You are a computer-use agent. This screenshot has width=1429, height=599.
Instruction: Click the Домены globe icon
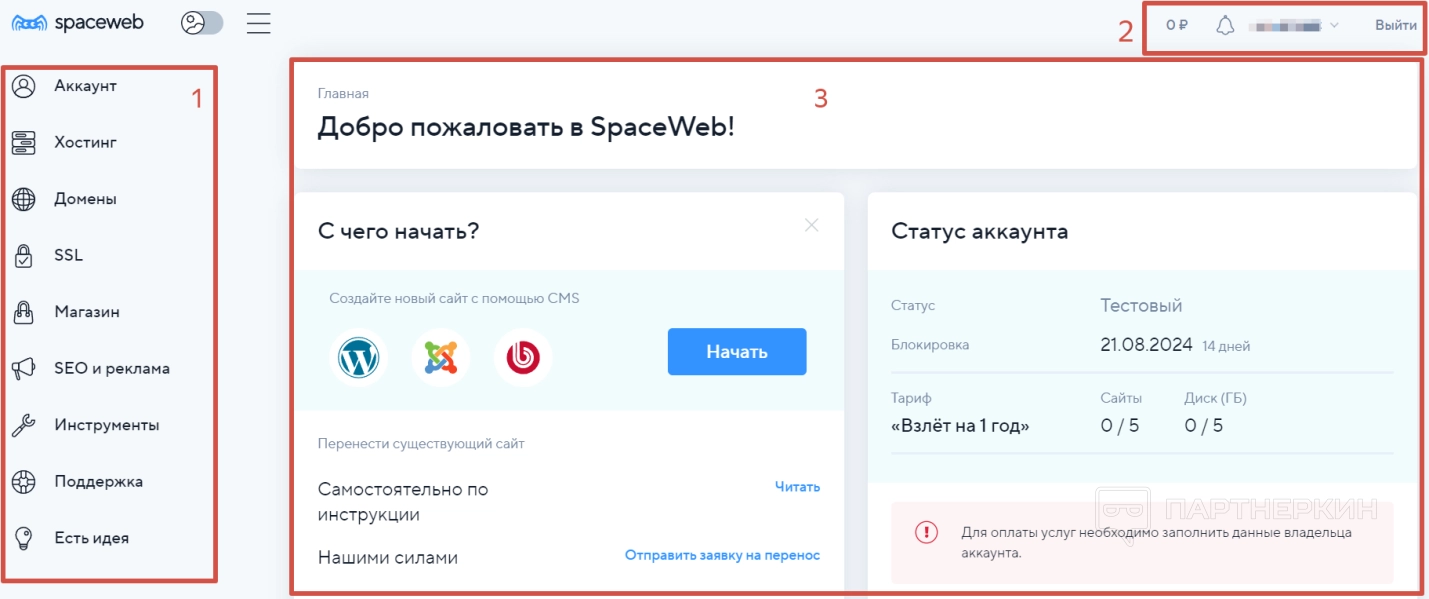point(24,199)
